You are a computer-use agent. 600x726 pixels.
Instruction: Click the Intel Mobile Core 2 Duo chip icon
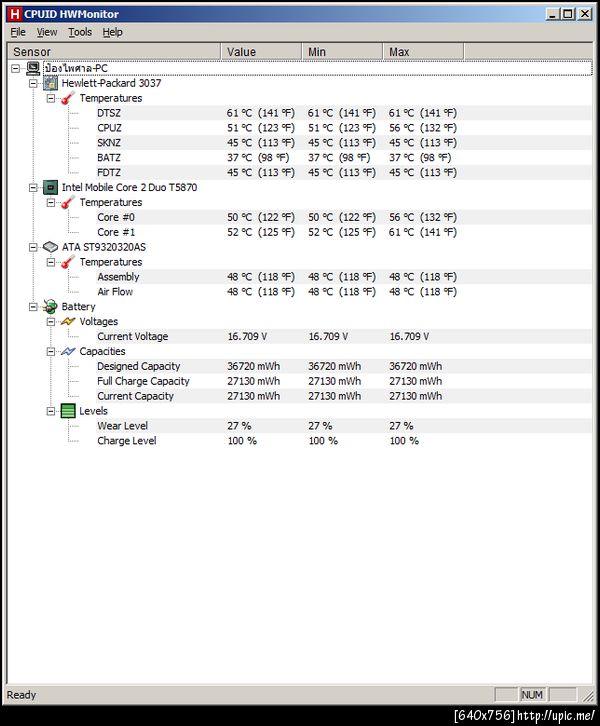pos(50,187)
